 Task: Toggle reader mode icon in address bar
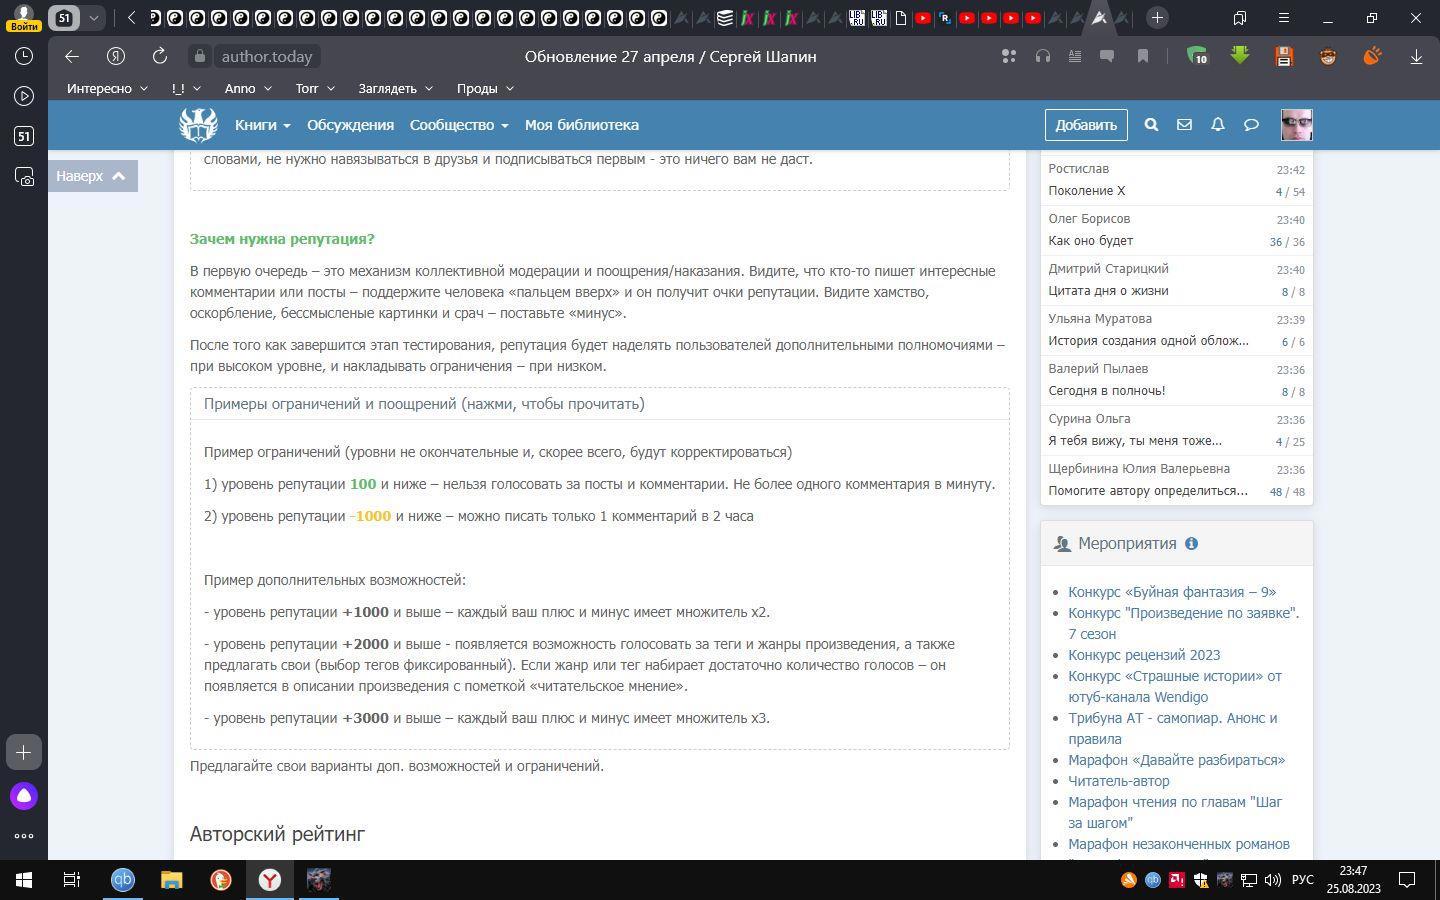(x=1075, y=57)
